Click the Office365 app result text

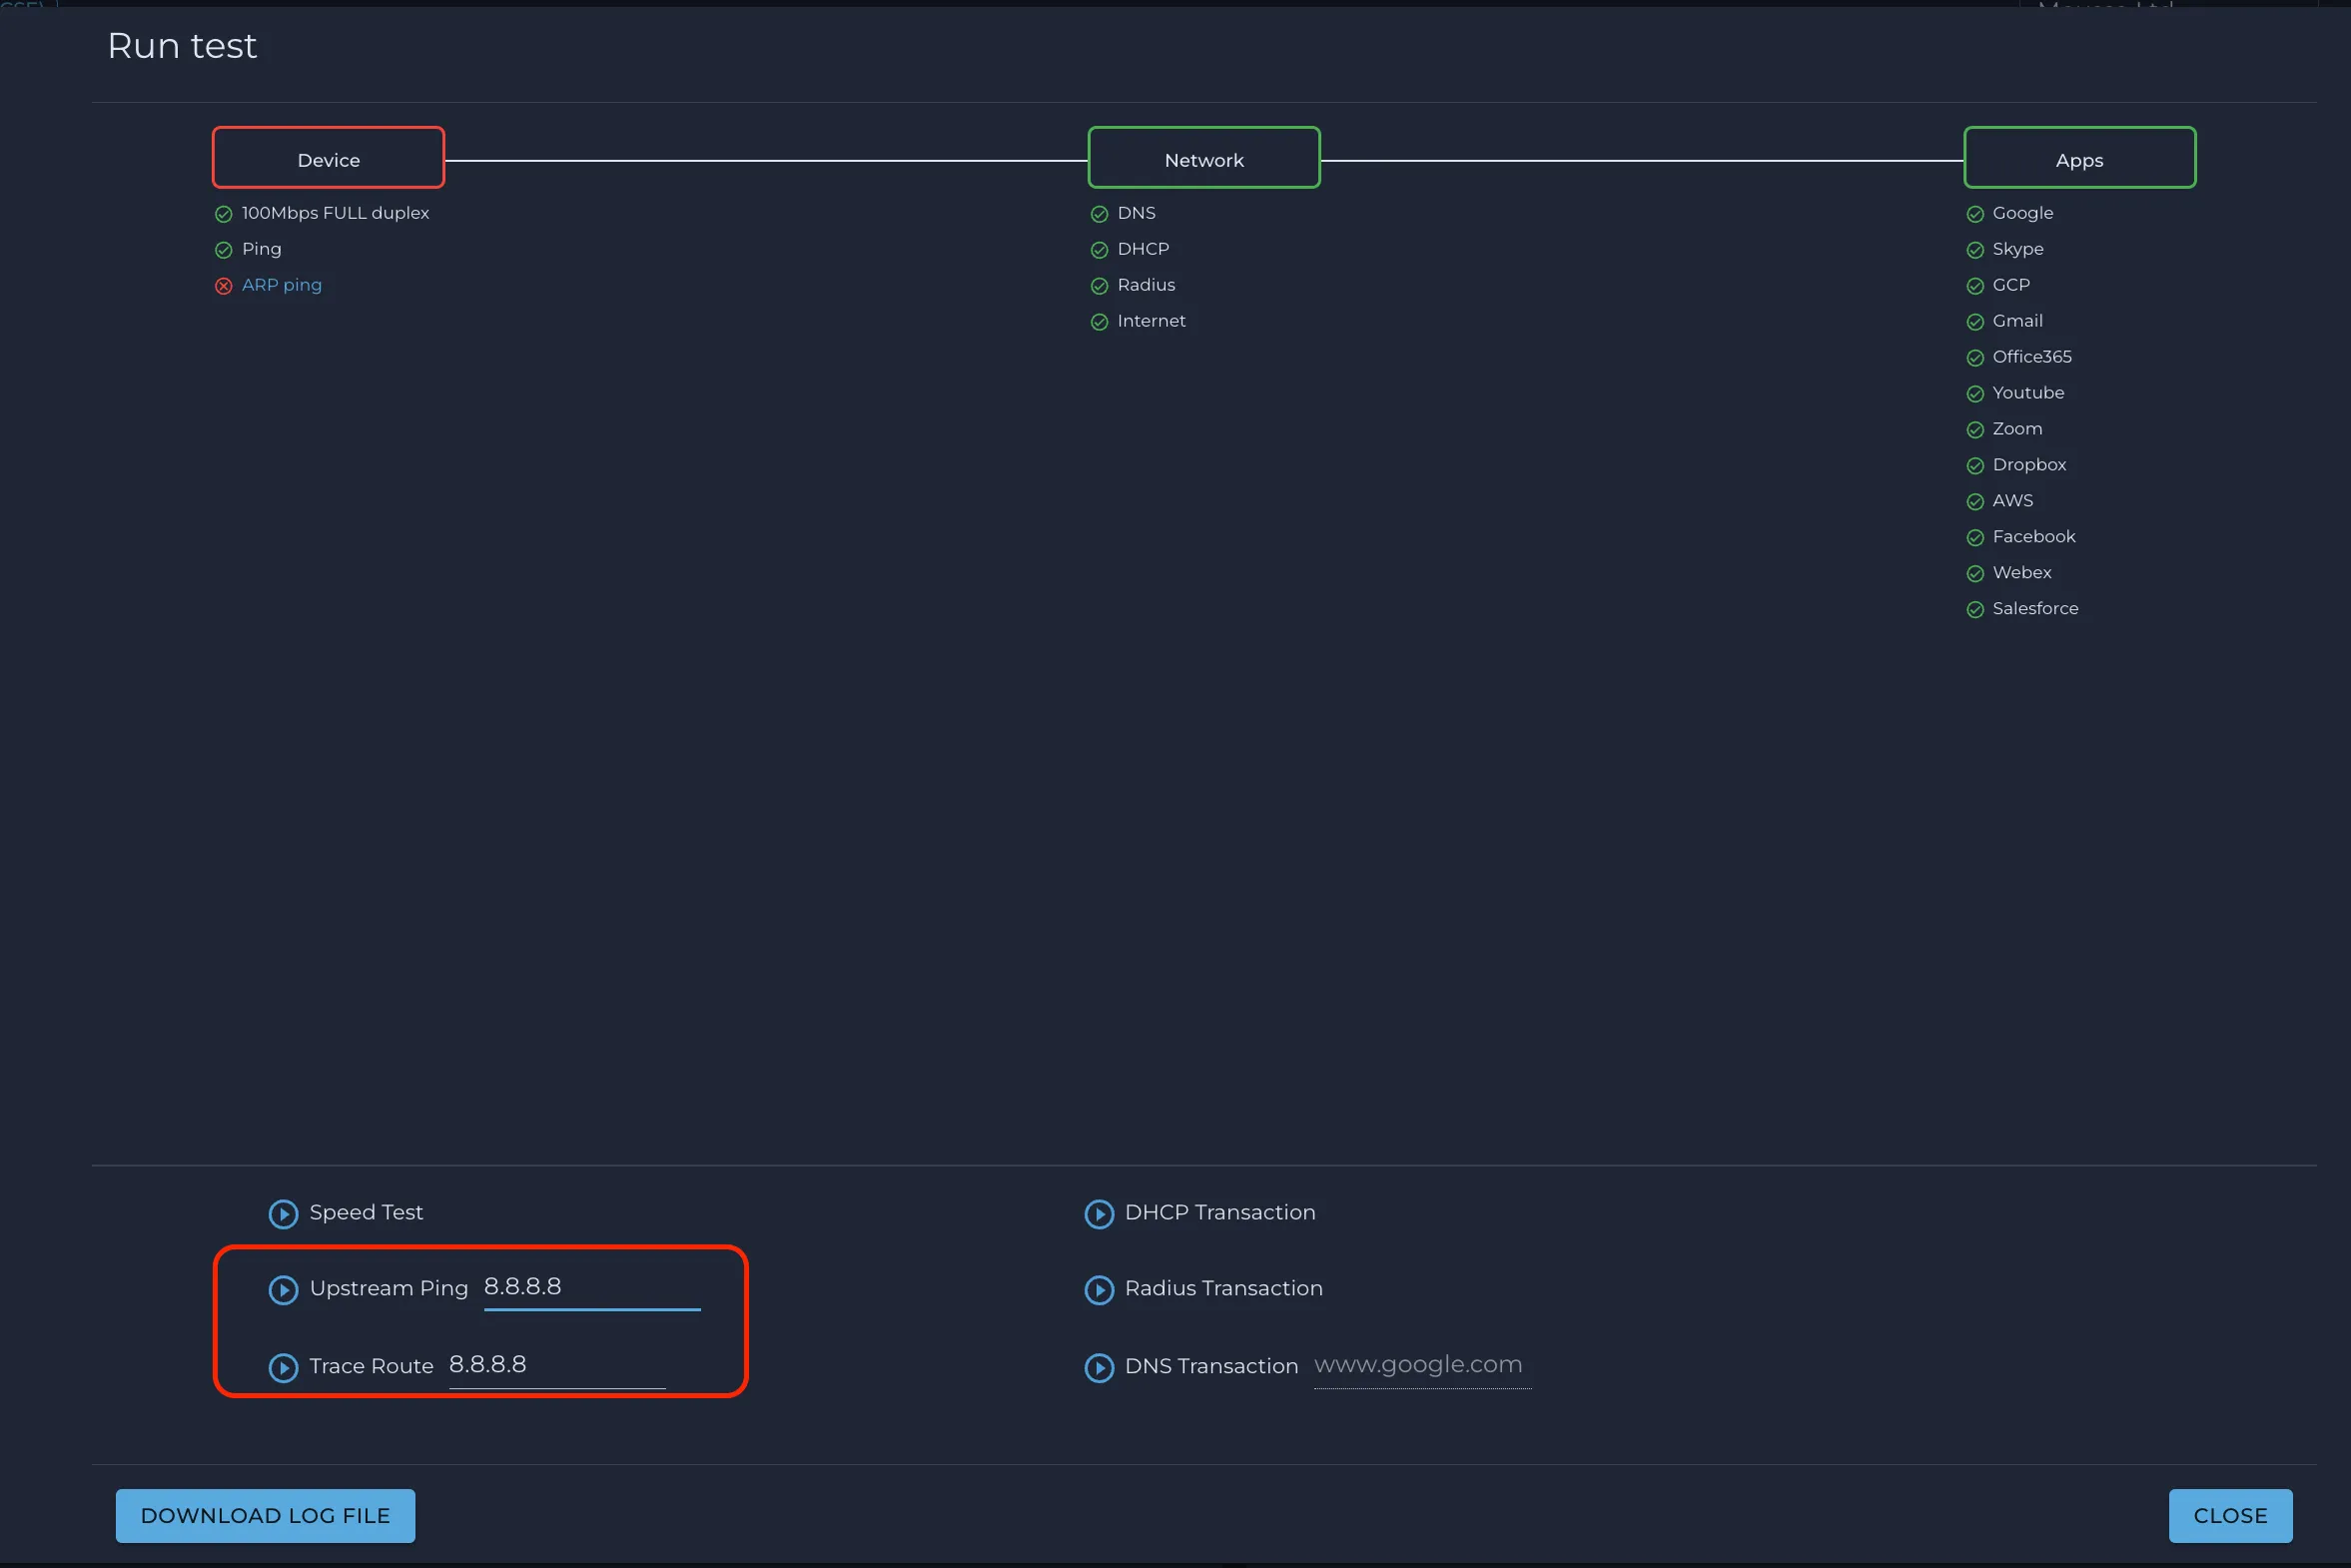click(x=2032, y=357)
